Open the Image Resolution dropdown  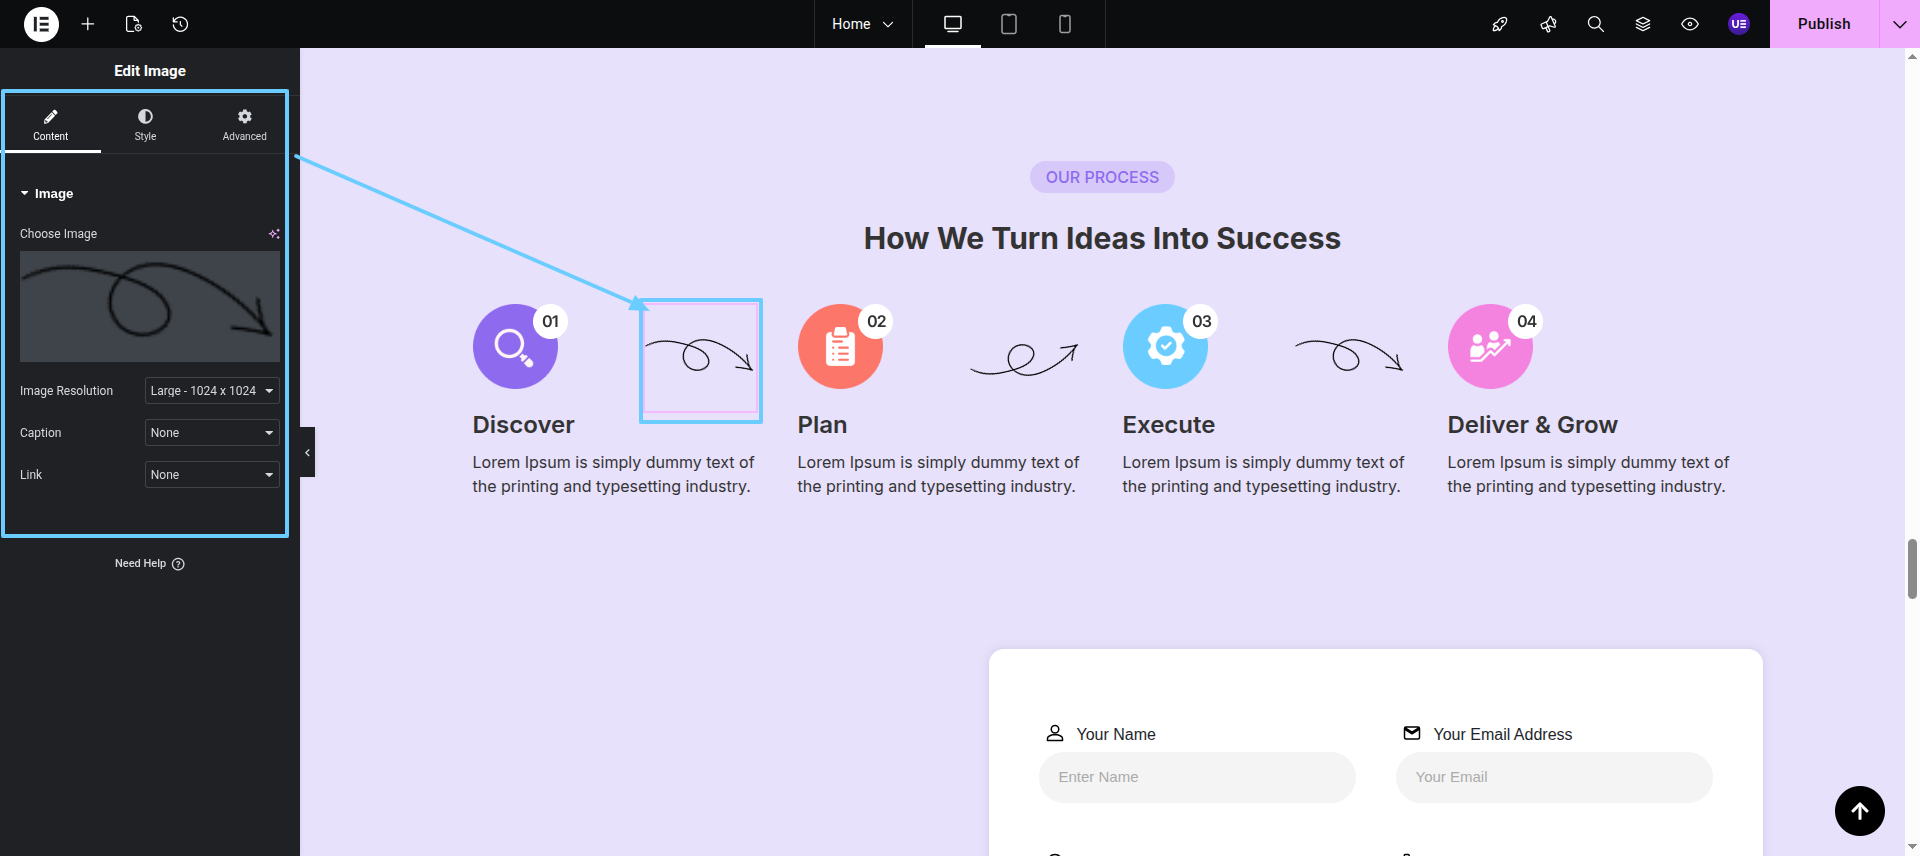point(212,391)
